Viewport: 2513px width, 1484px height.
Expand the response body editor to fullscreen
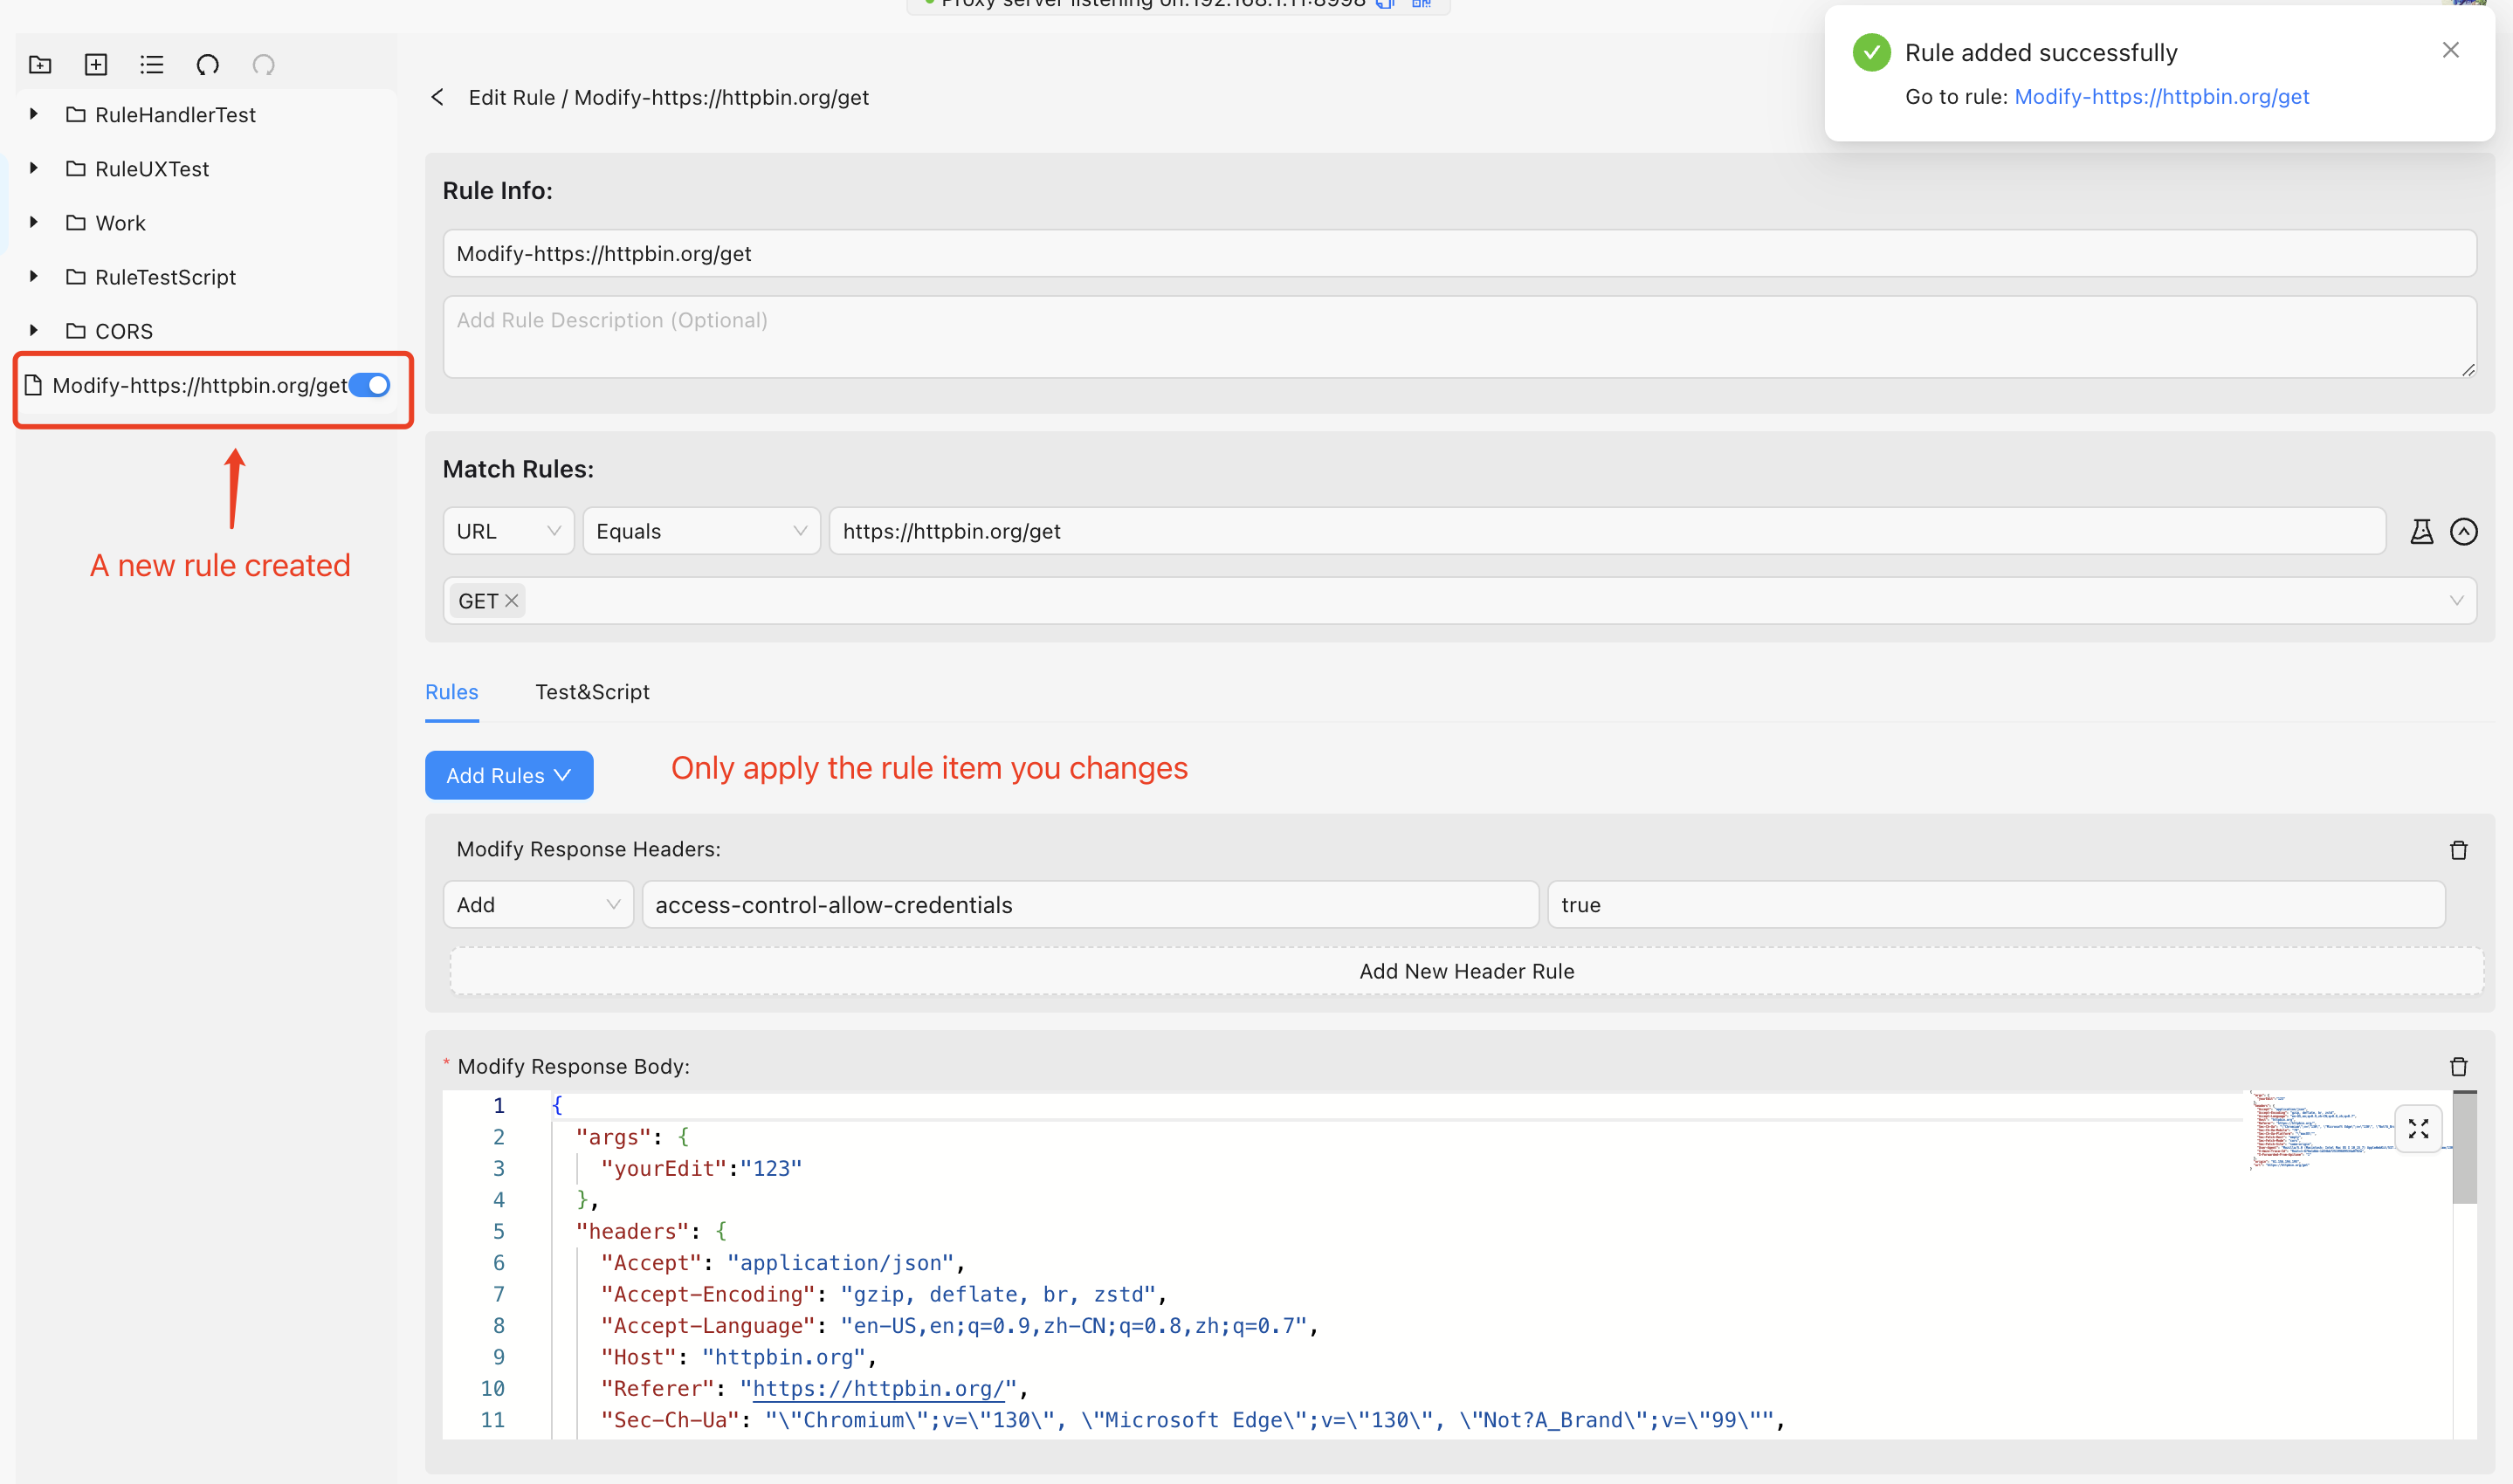[2418, 1129]
